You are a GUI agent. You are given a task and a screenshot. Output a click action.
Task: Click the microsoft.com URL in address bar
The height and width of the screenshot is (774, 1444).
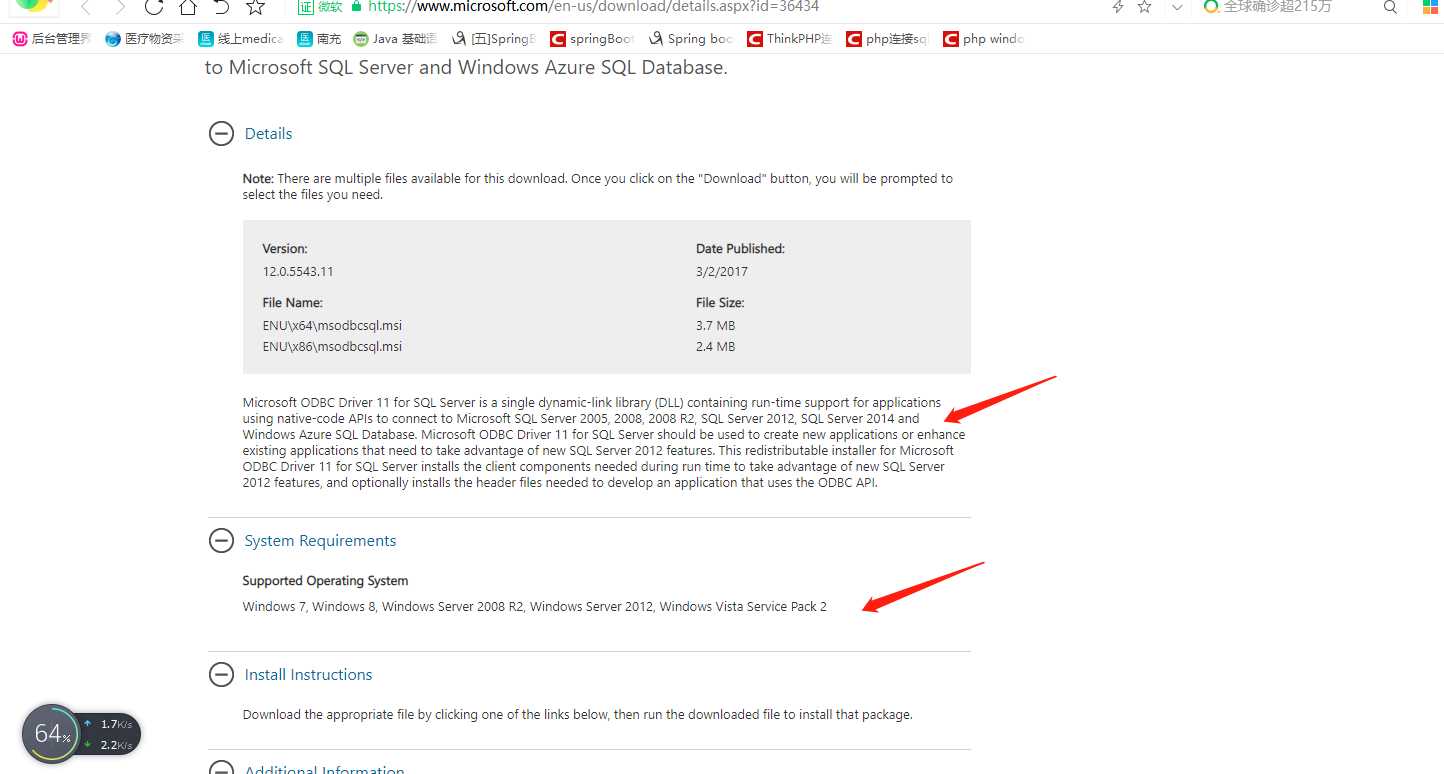[x=593, y=6]
